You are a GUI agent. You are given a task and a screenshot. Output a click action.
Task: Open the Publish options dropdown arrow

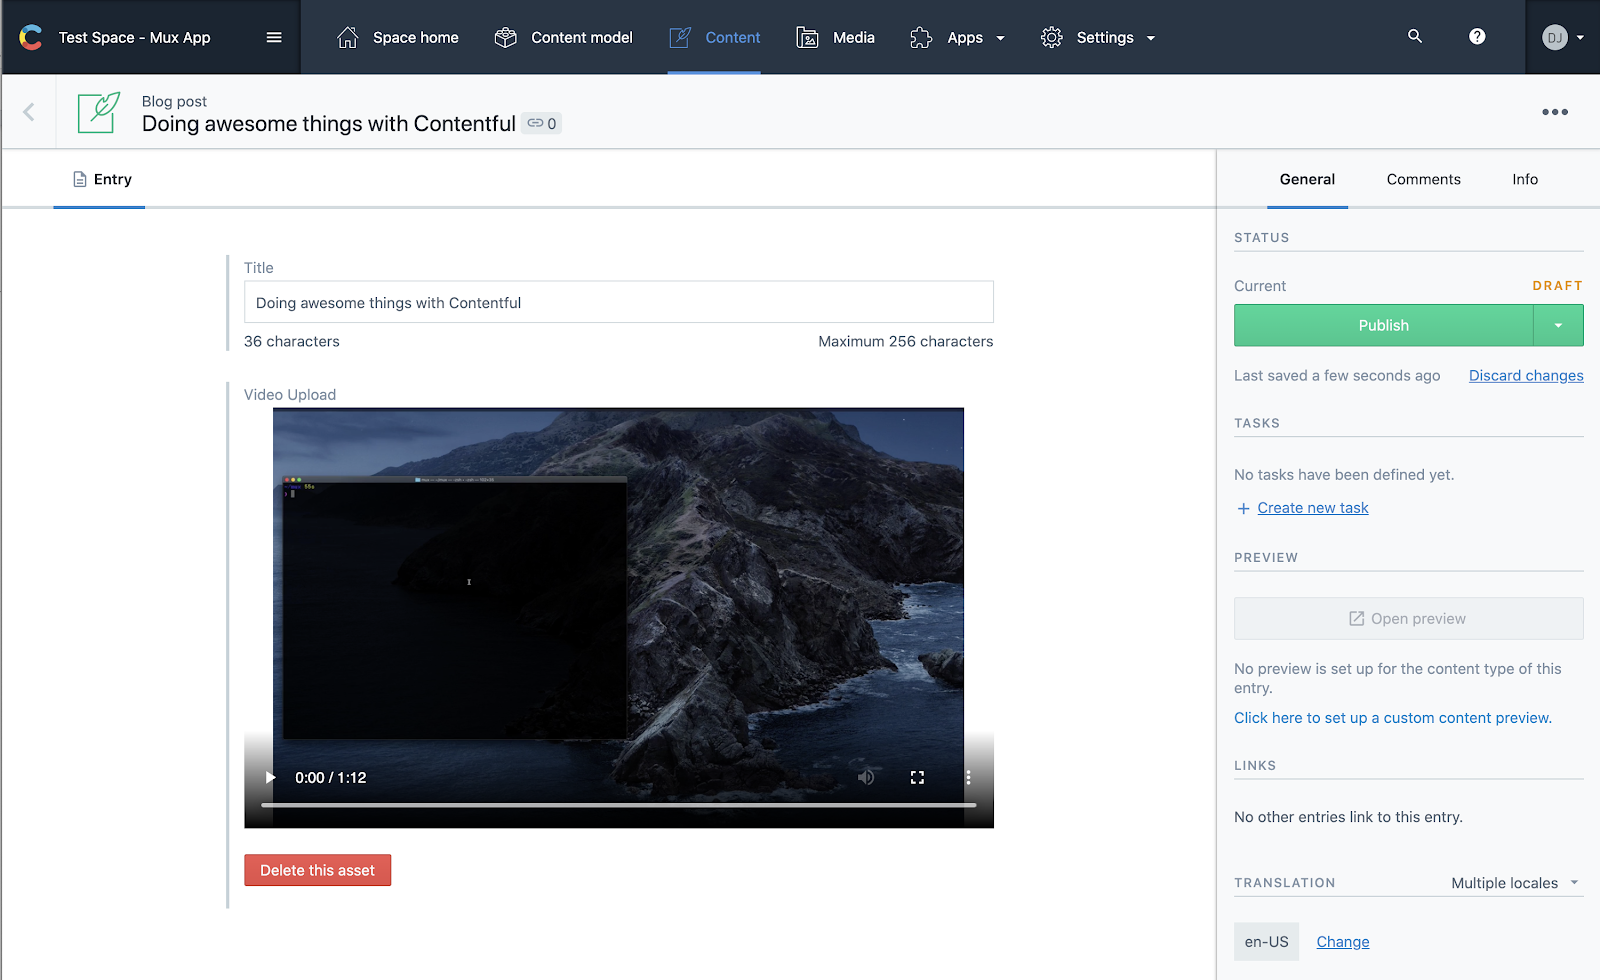click(x=1558, y=325)
